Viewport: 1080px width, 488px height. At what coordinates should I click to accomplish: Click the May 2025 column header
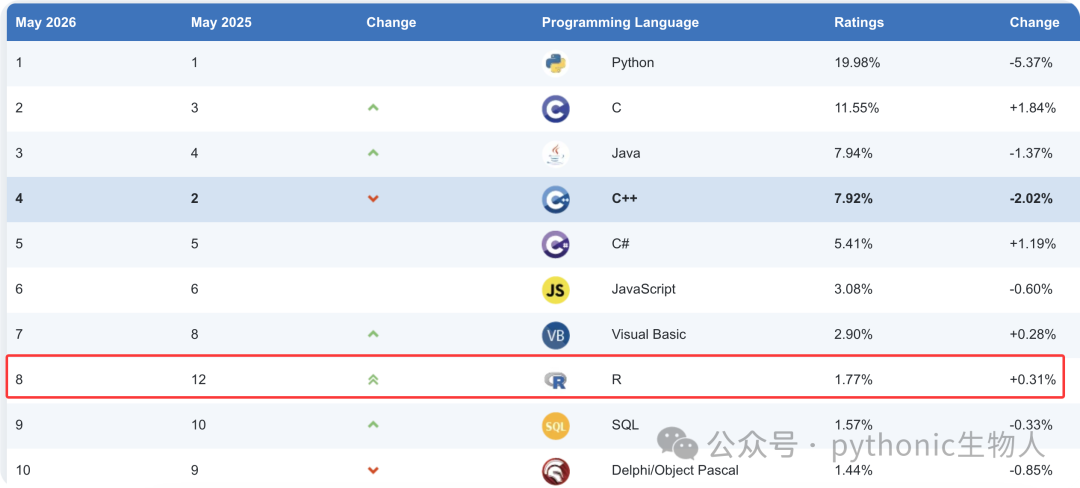tap(221, 23)
